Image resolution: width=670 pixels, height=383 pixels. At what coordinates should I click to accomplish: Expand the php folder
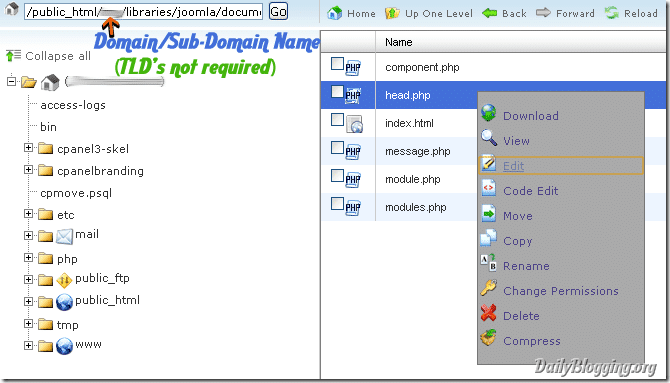tap(28, 257)
